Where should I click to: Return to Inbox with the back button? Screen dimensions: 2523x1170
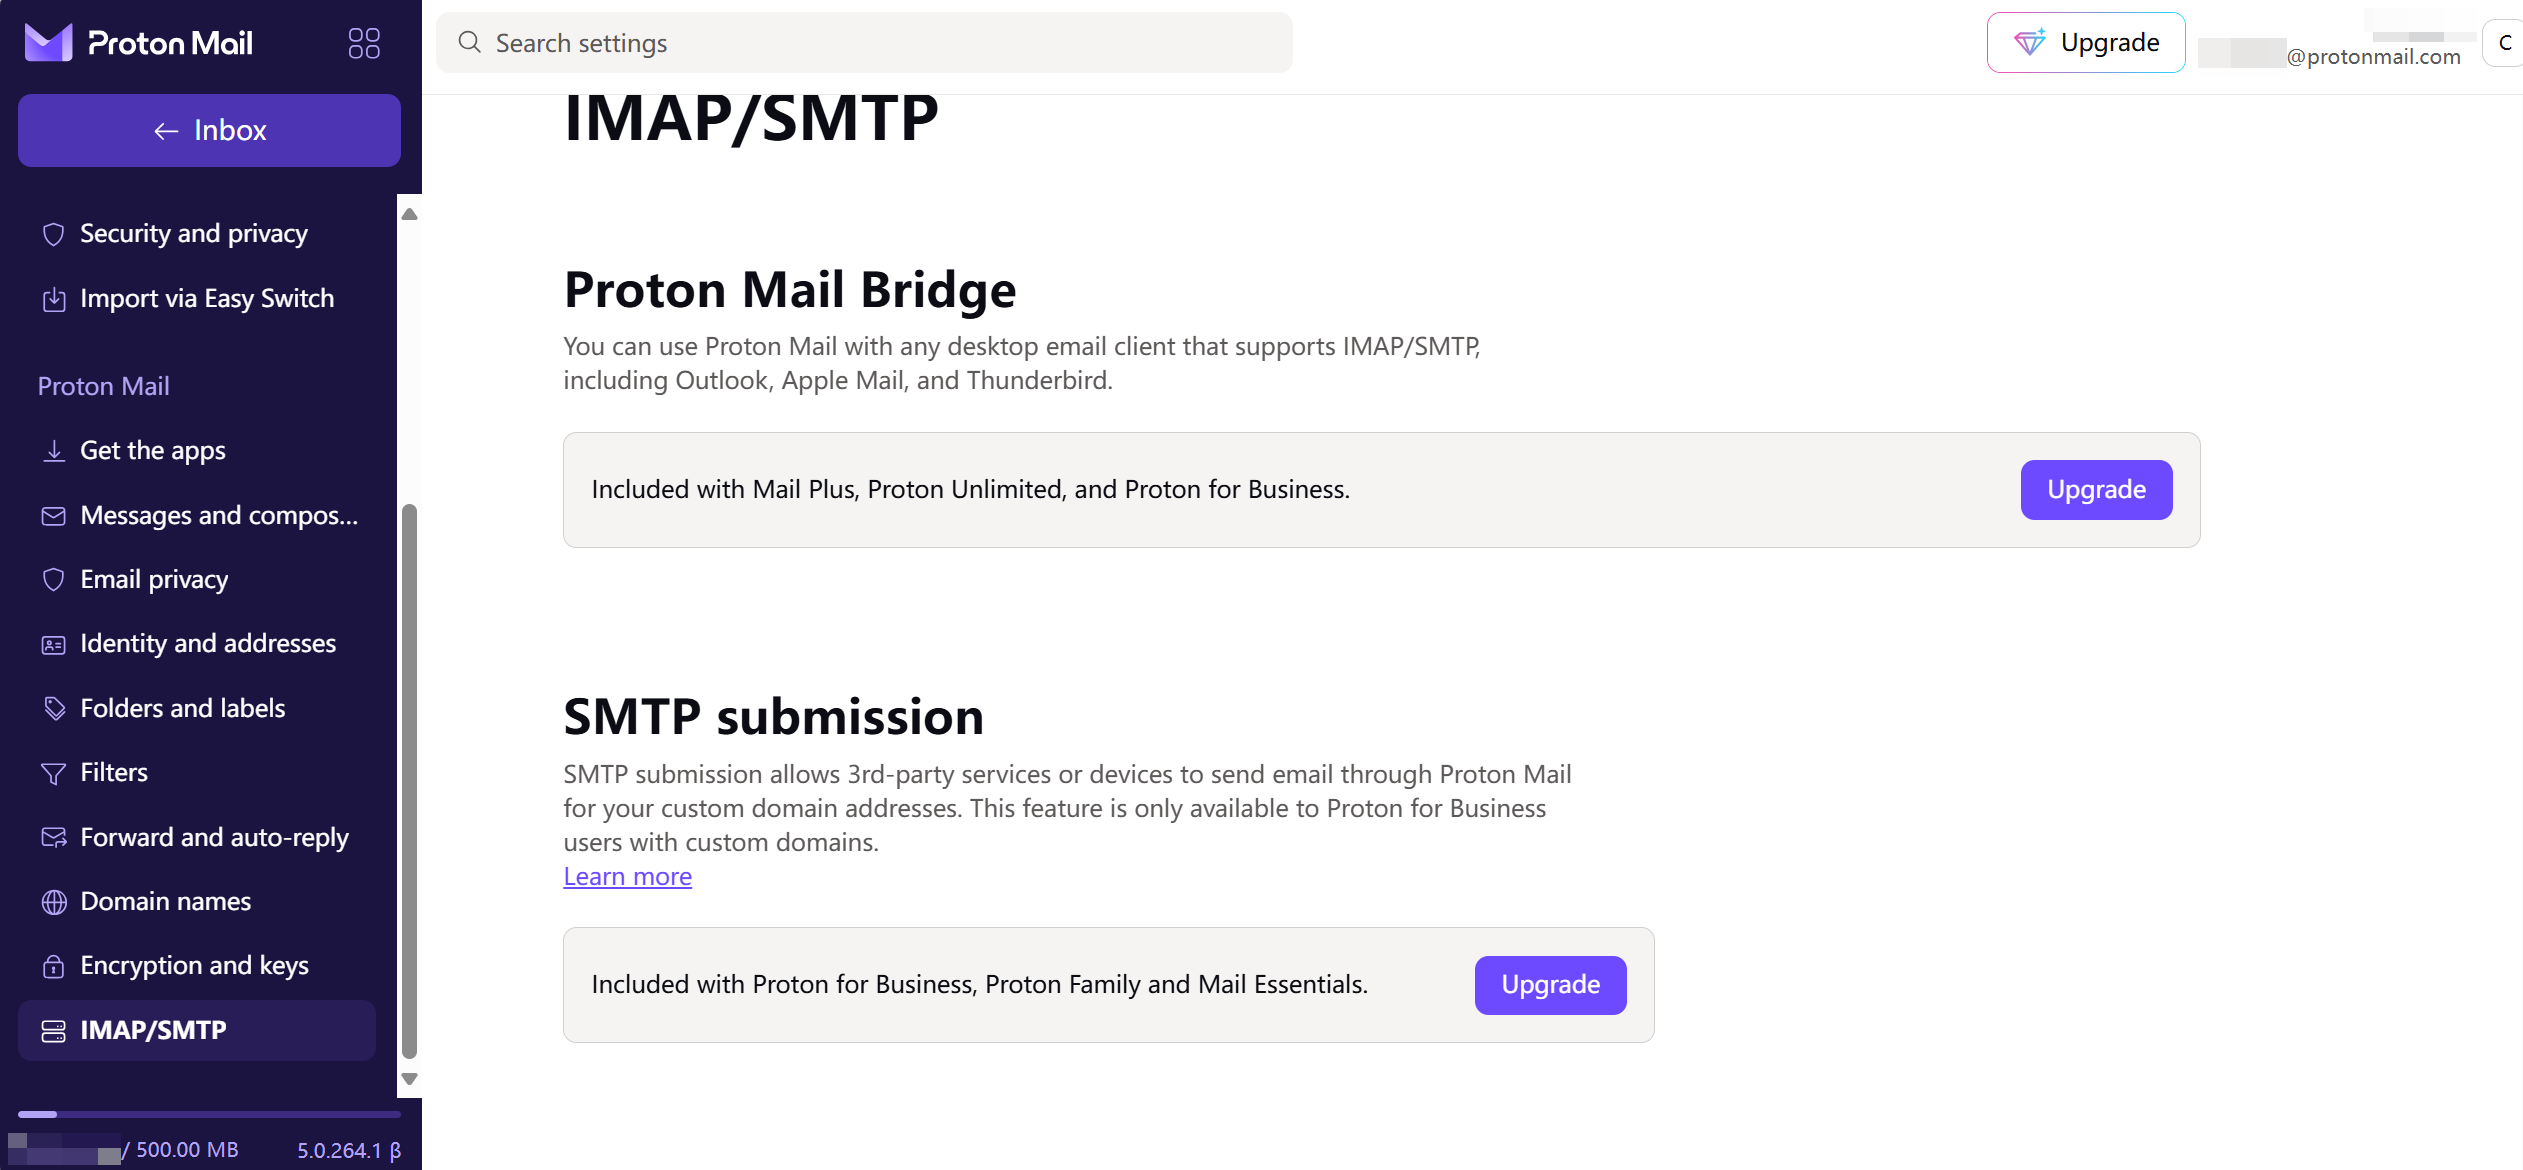[x=209, y=130]
